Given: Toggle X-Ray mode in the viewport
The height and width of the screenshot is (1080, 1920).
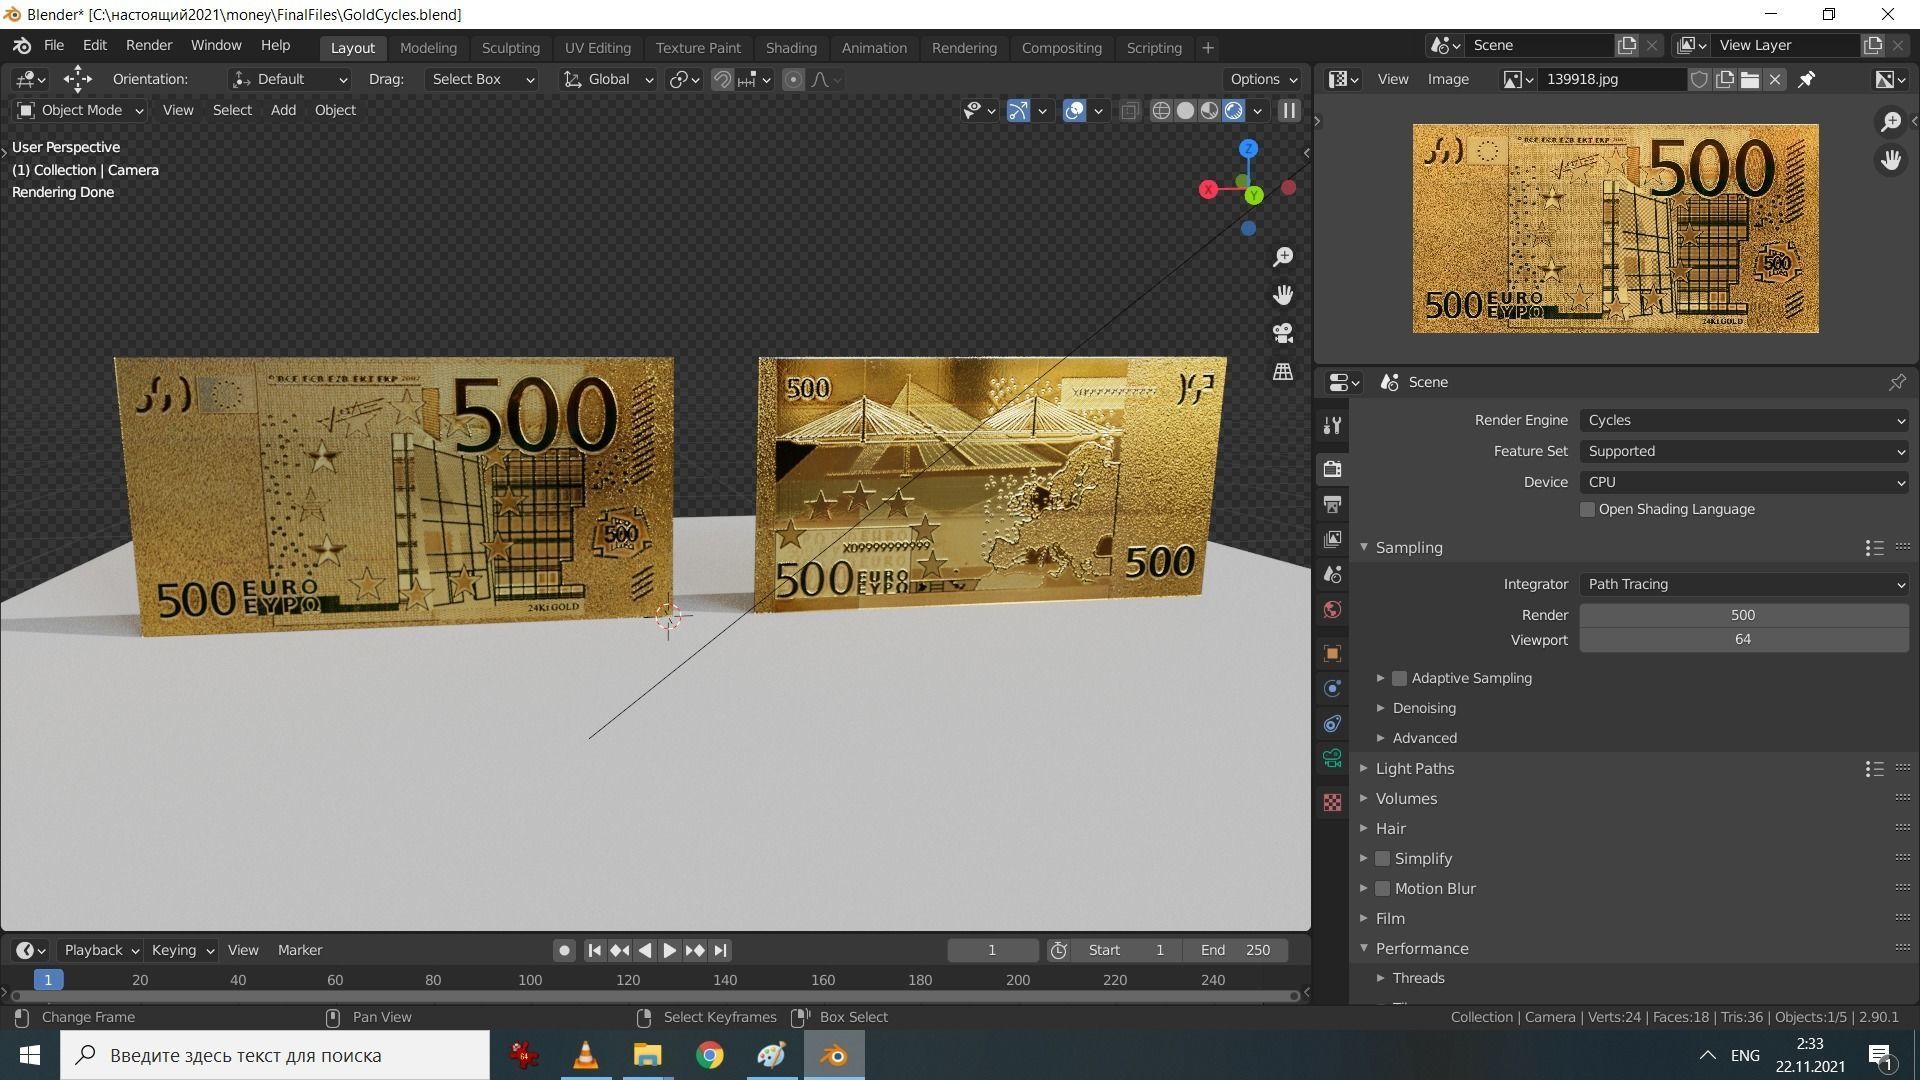Looking at the screenshot, I should pyautogui.click(x=1129, y=110).
